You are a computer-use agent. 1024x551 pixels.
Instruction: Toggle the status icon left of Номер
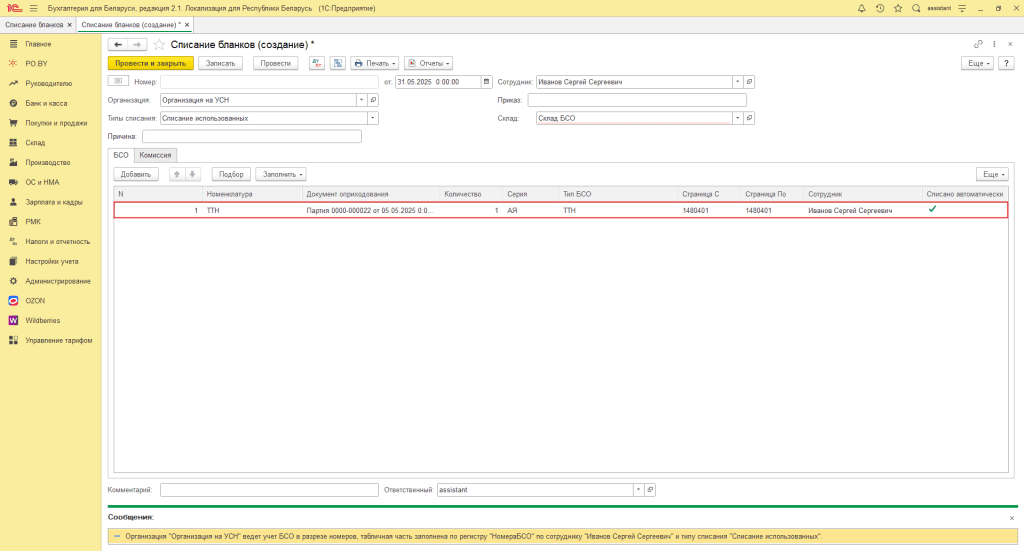(118, 82)
